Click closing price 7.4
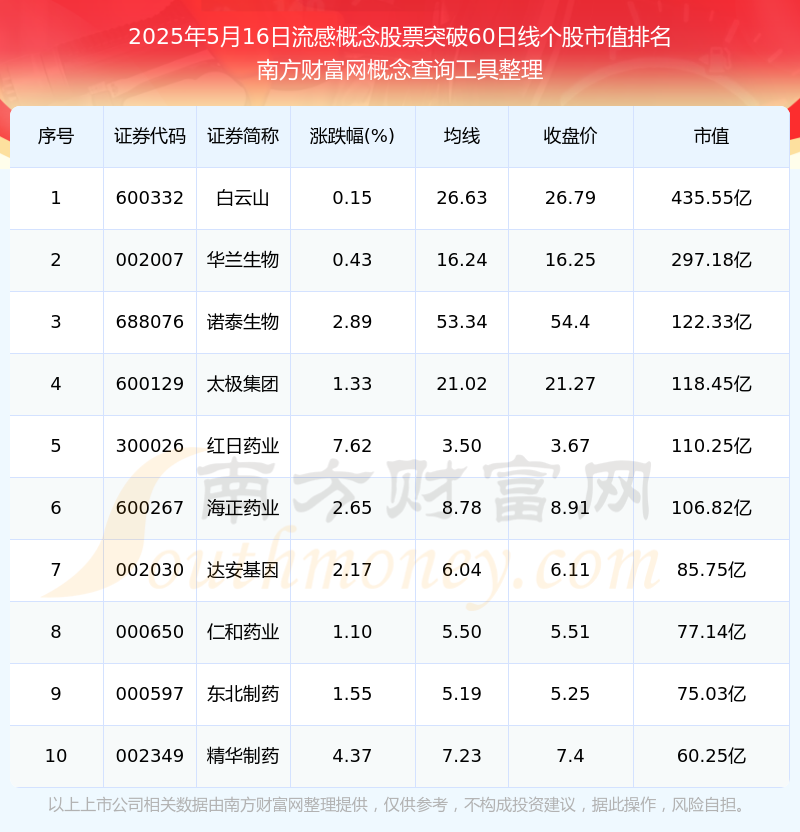 click(x=570, y=757)
